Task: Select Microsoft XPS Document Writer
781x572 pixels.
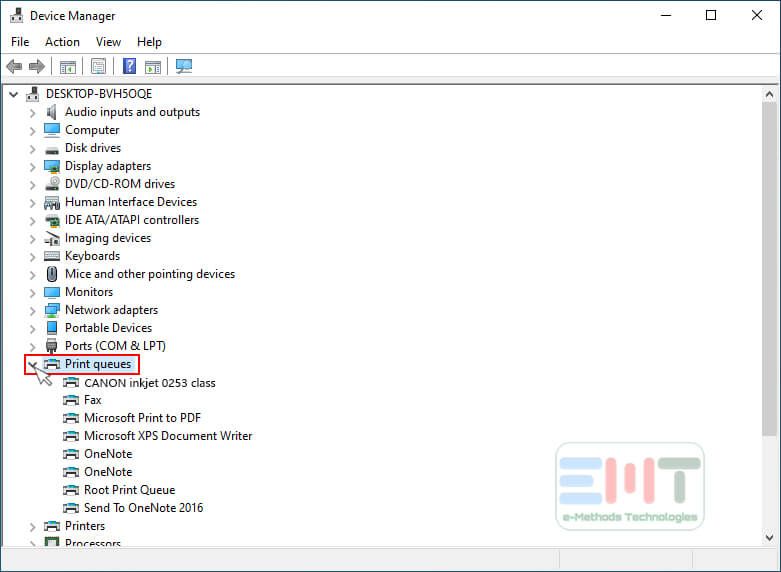Action: [168, 436]
